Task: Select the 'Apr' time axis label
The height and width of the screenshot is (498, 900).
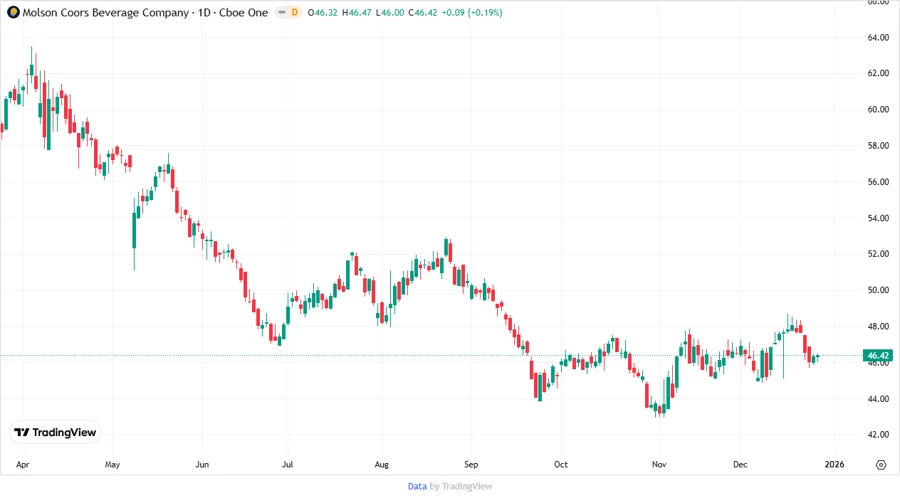Action: tap(22, 465)
